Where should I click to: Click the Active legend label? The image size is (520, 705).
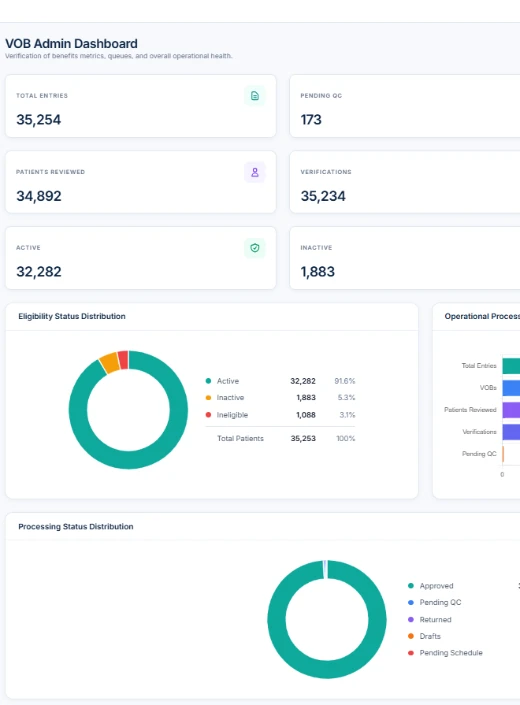(x=228, y=381)
